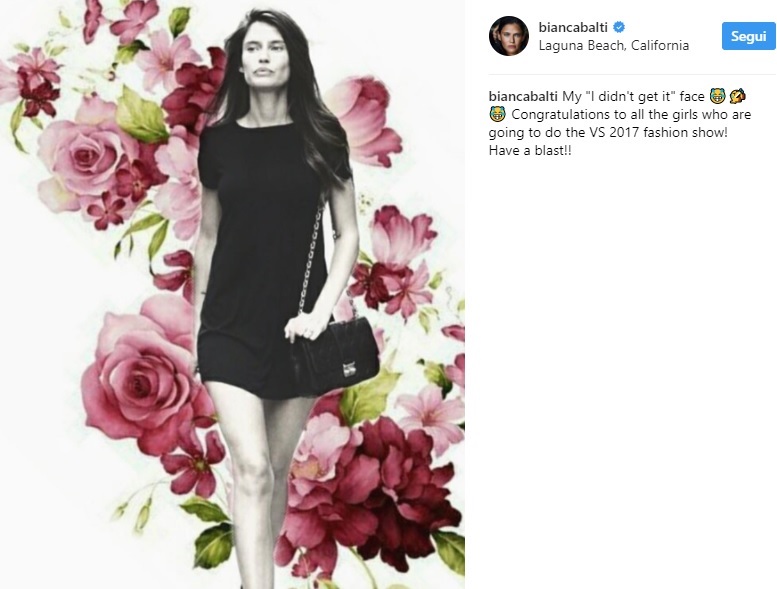
Task: Click first laughing emoji in caption
Action: tap(717, 96)
